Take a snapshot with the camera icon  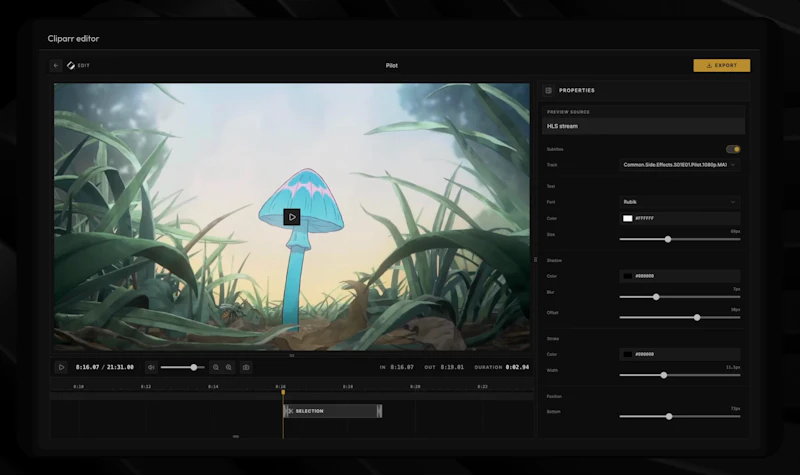[x=246, y=367]
